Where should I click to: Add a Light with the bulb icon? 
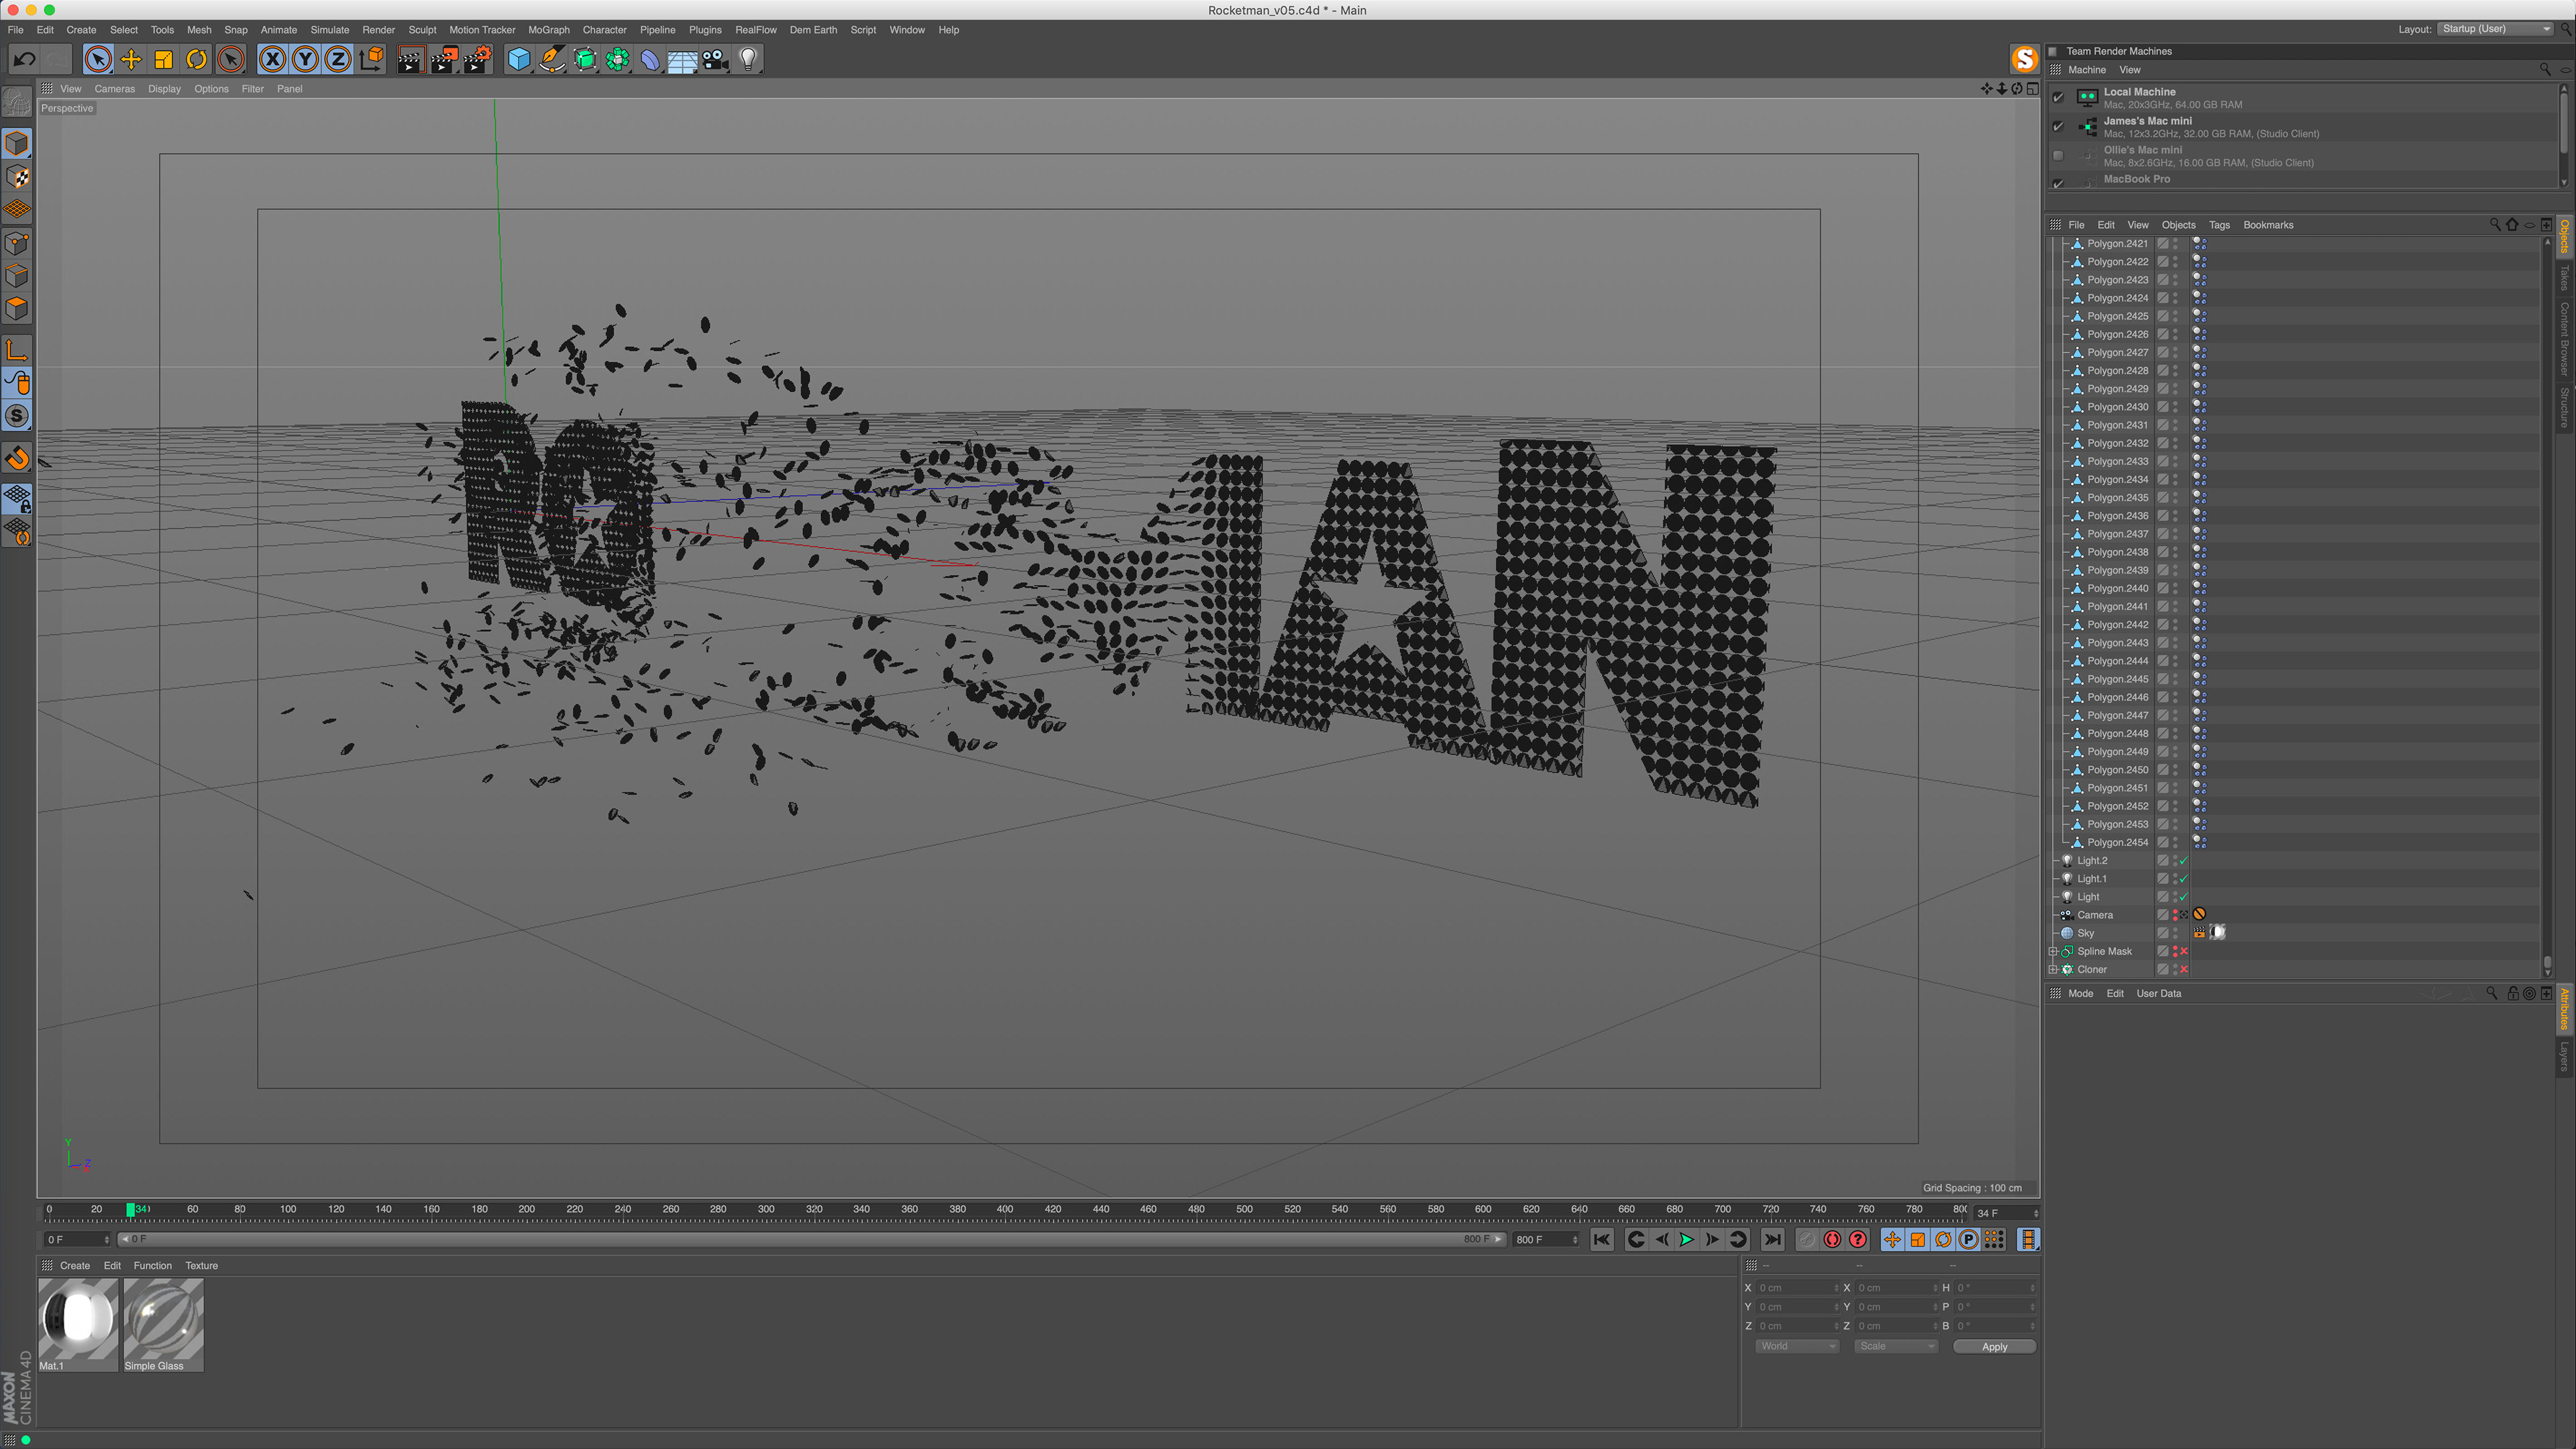click(748, 60)
